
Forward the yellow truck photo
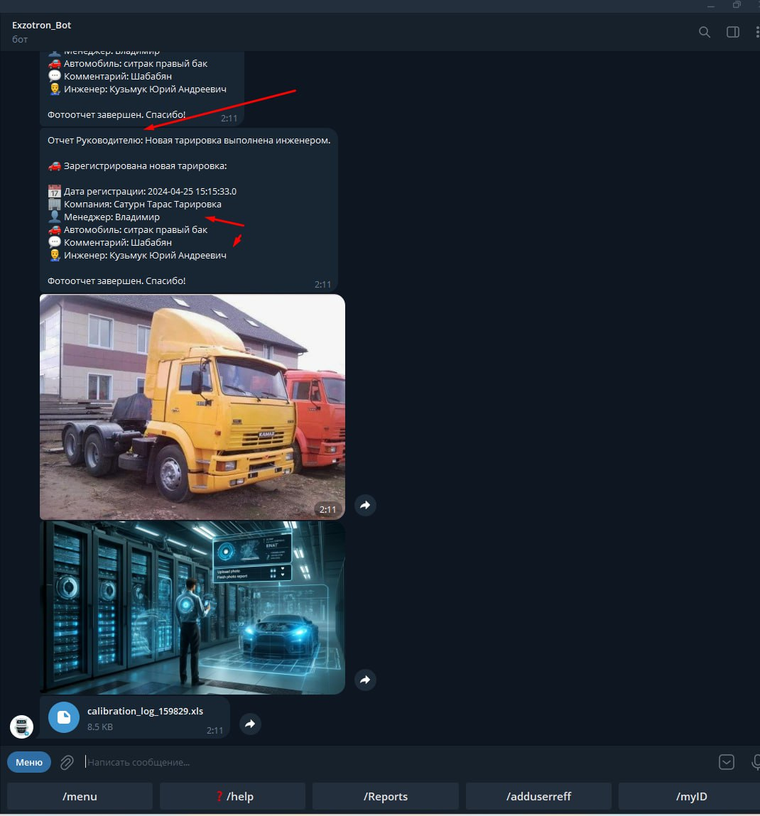tap(365, 505)
